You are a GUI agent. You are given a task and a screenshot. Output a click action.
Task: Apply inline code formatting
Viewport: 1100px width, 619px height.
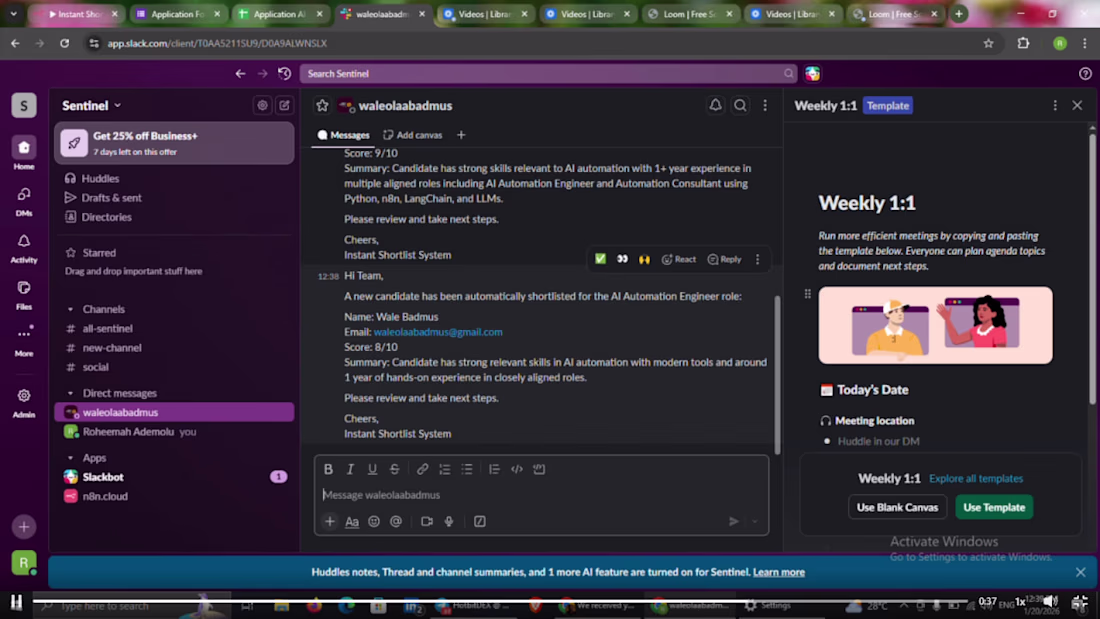click(517, 469)
